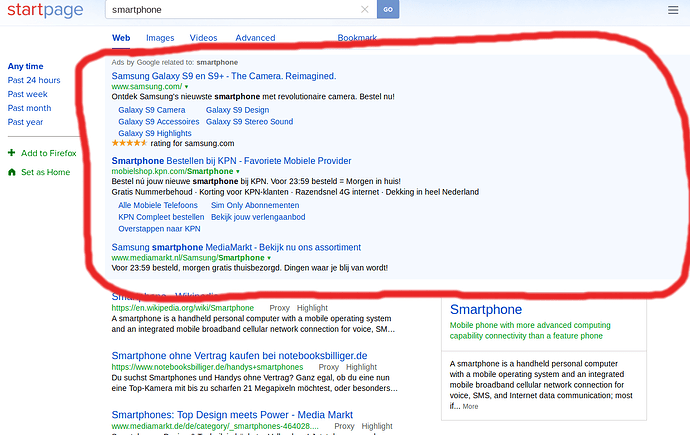This screenshot has width=690, height=435.
Task: Open the Galaxy S9 Stereo Sound sitelink
Action: [x=249, y=121]
